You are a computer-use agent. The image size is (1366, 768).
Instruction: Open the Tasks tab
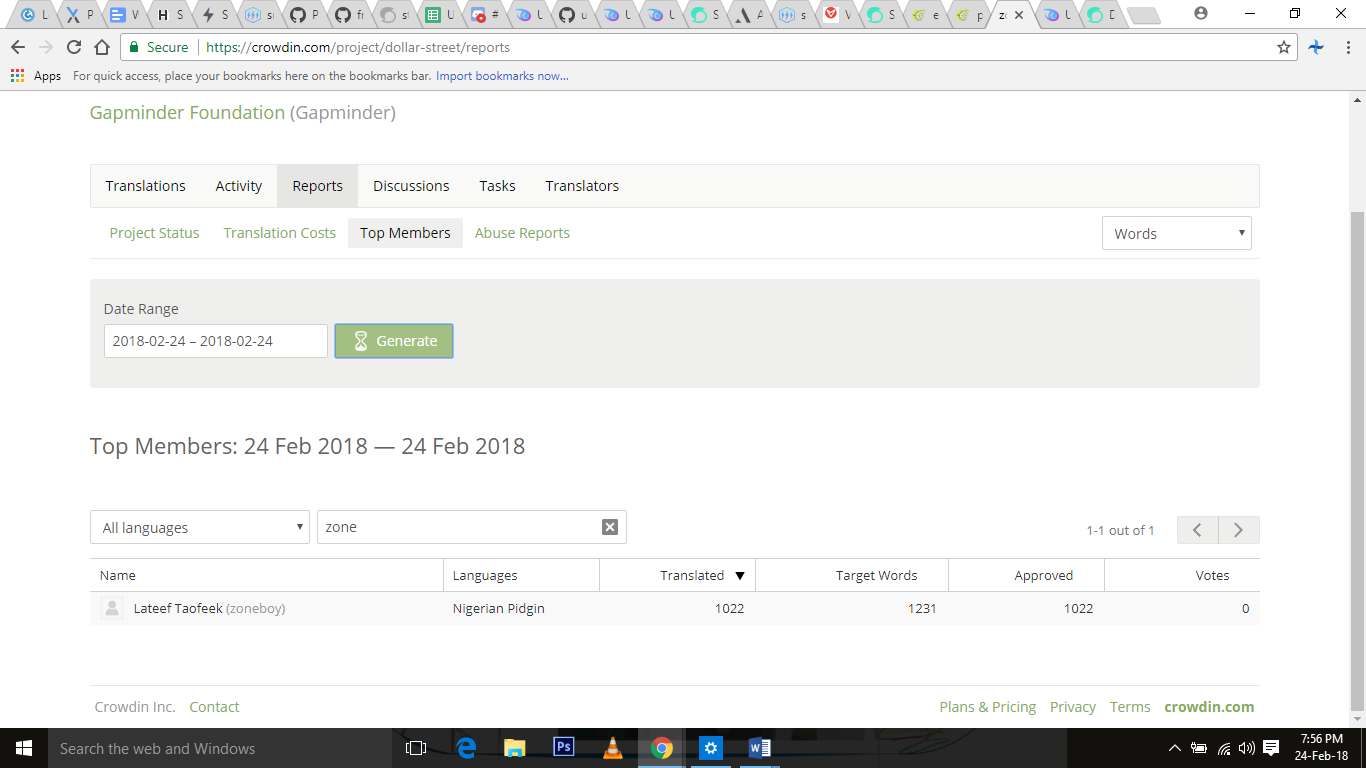(x=497, y=186)
